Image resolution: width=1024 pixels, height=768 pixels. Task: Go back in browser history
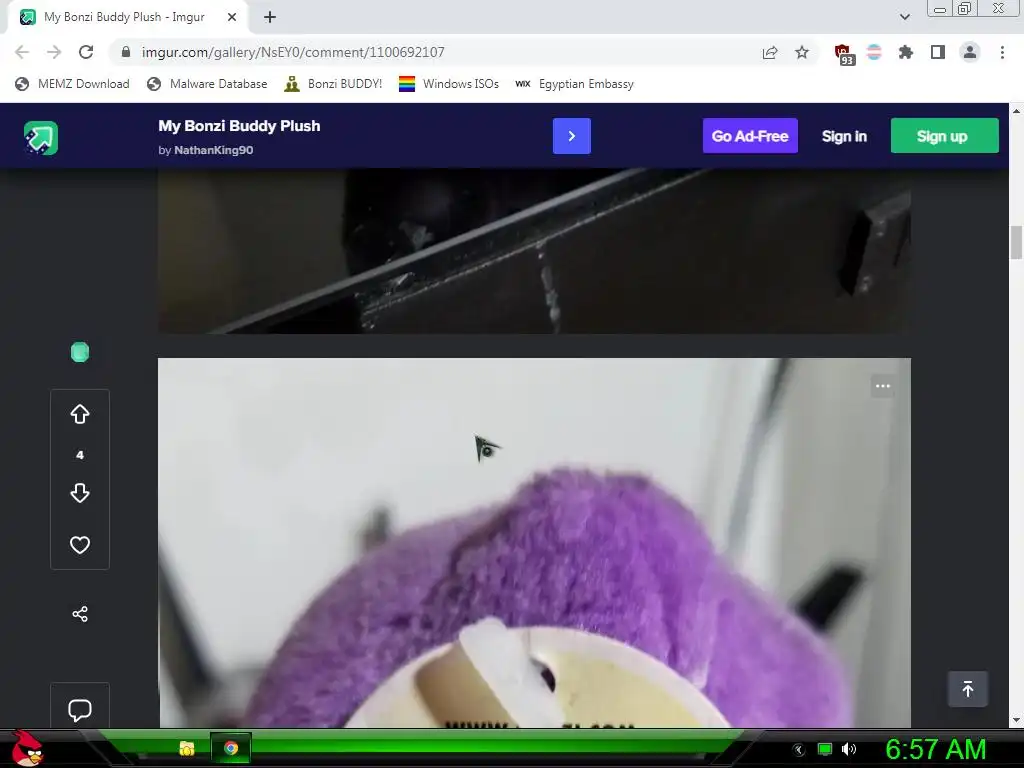(x=22, y=52)
